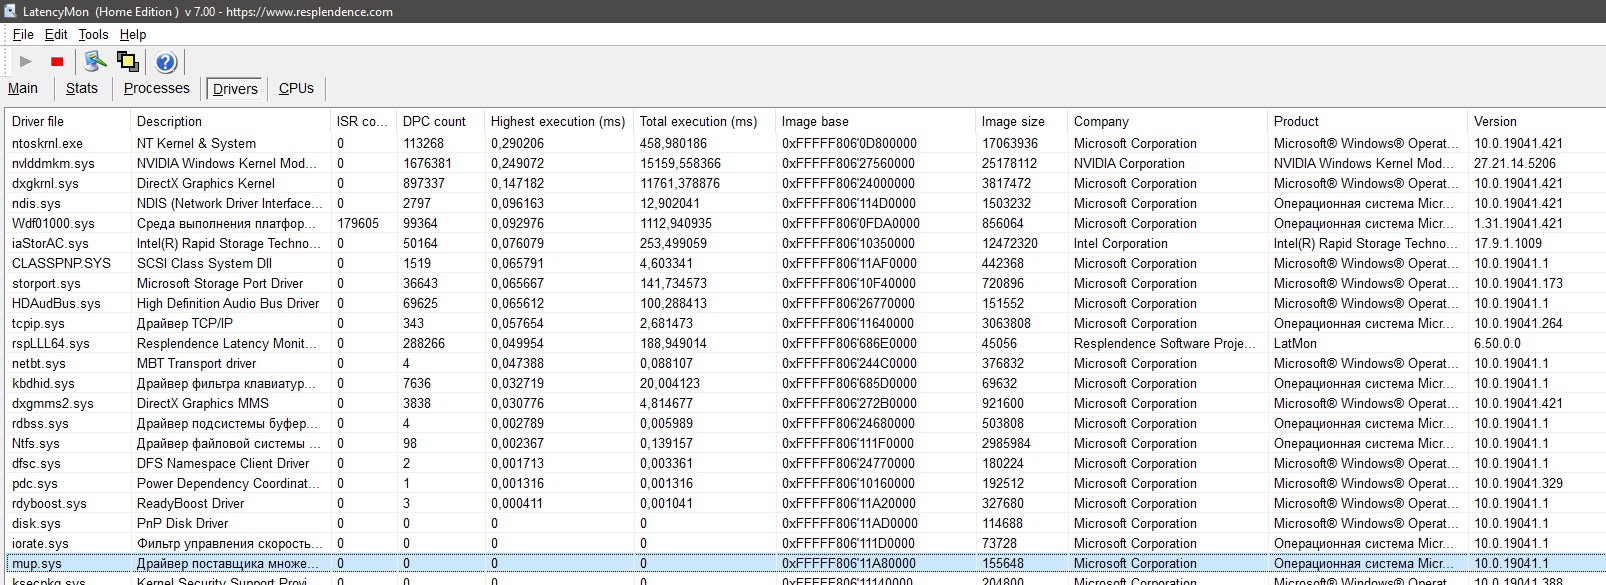This screenshot has width=1606, height=585.
Task: Click the overlapping windows toolbar icon
Action: tap(128, 62)
